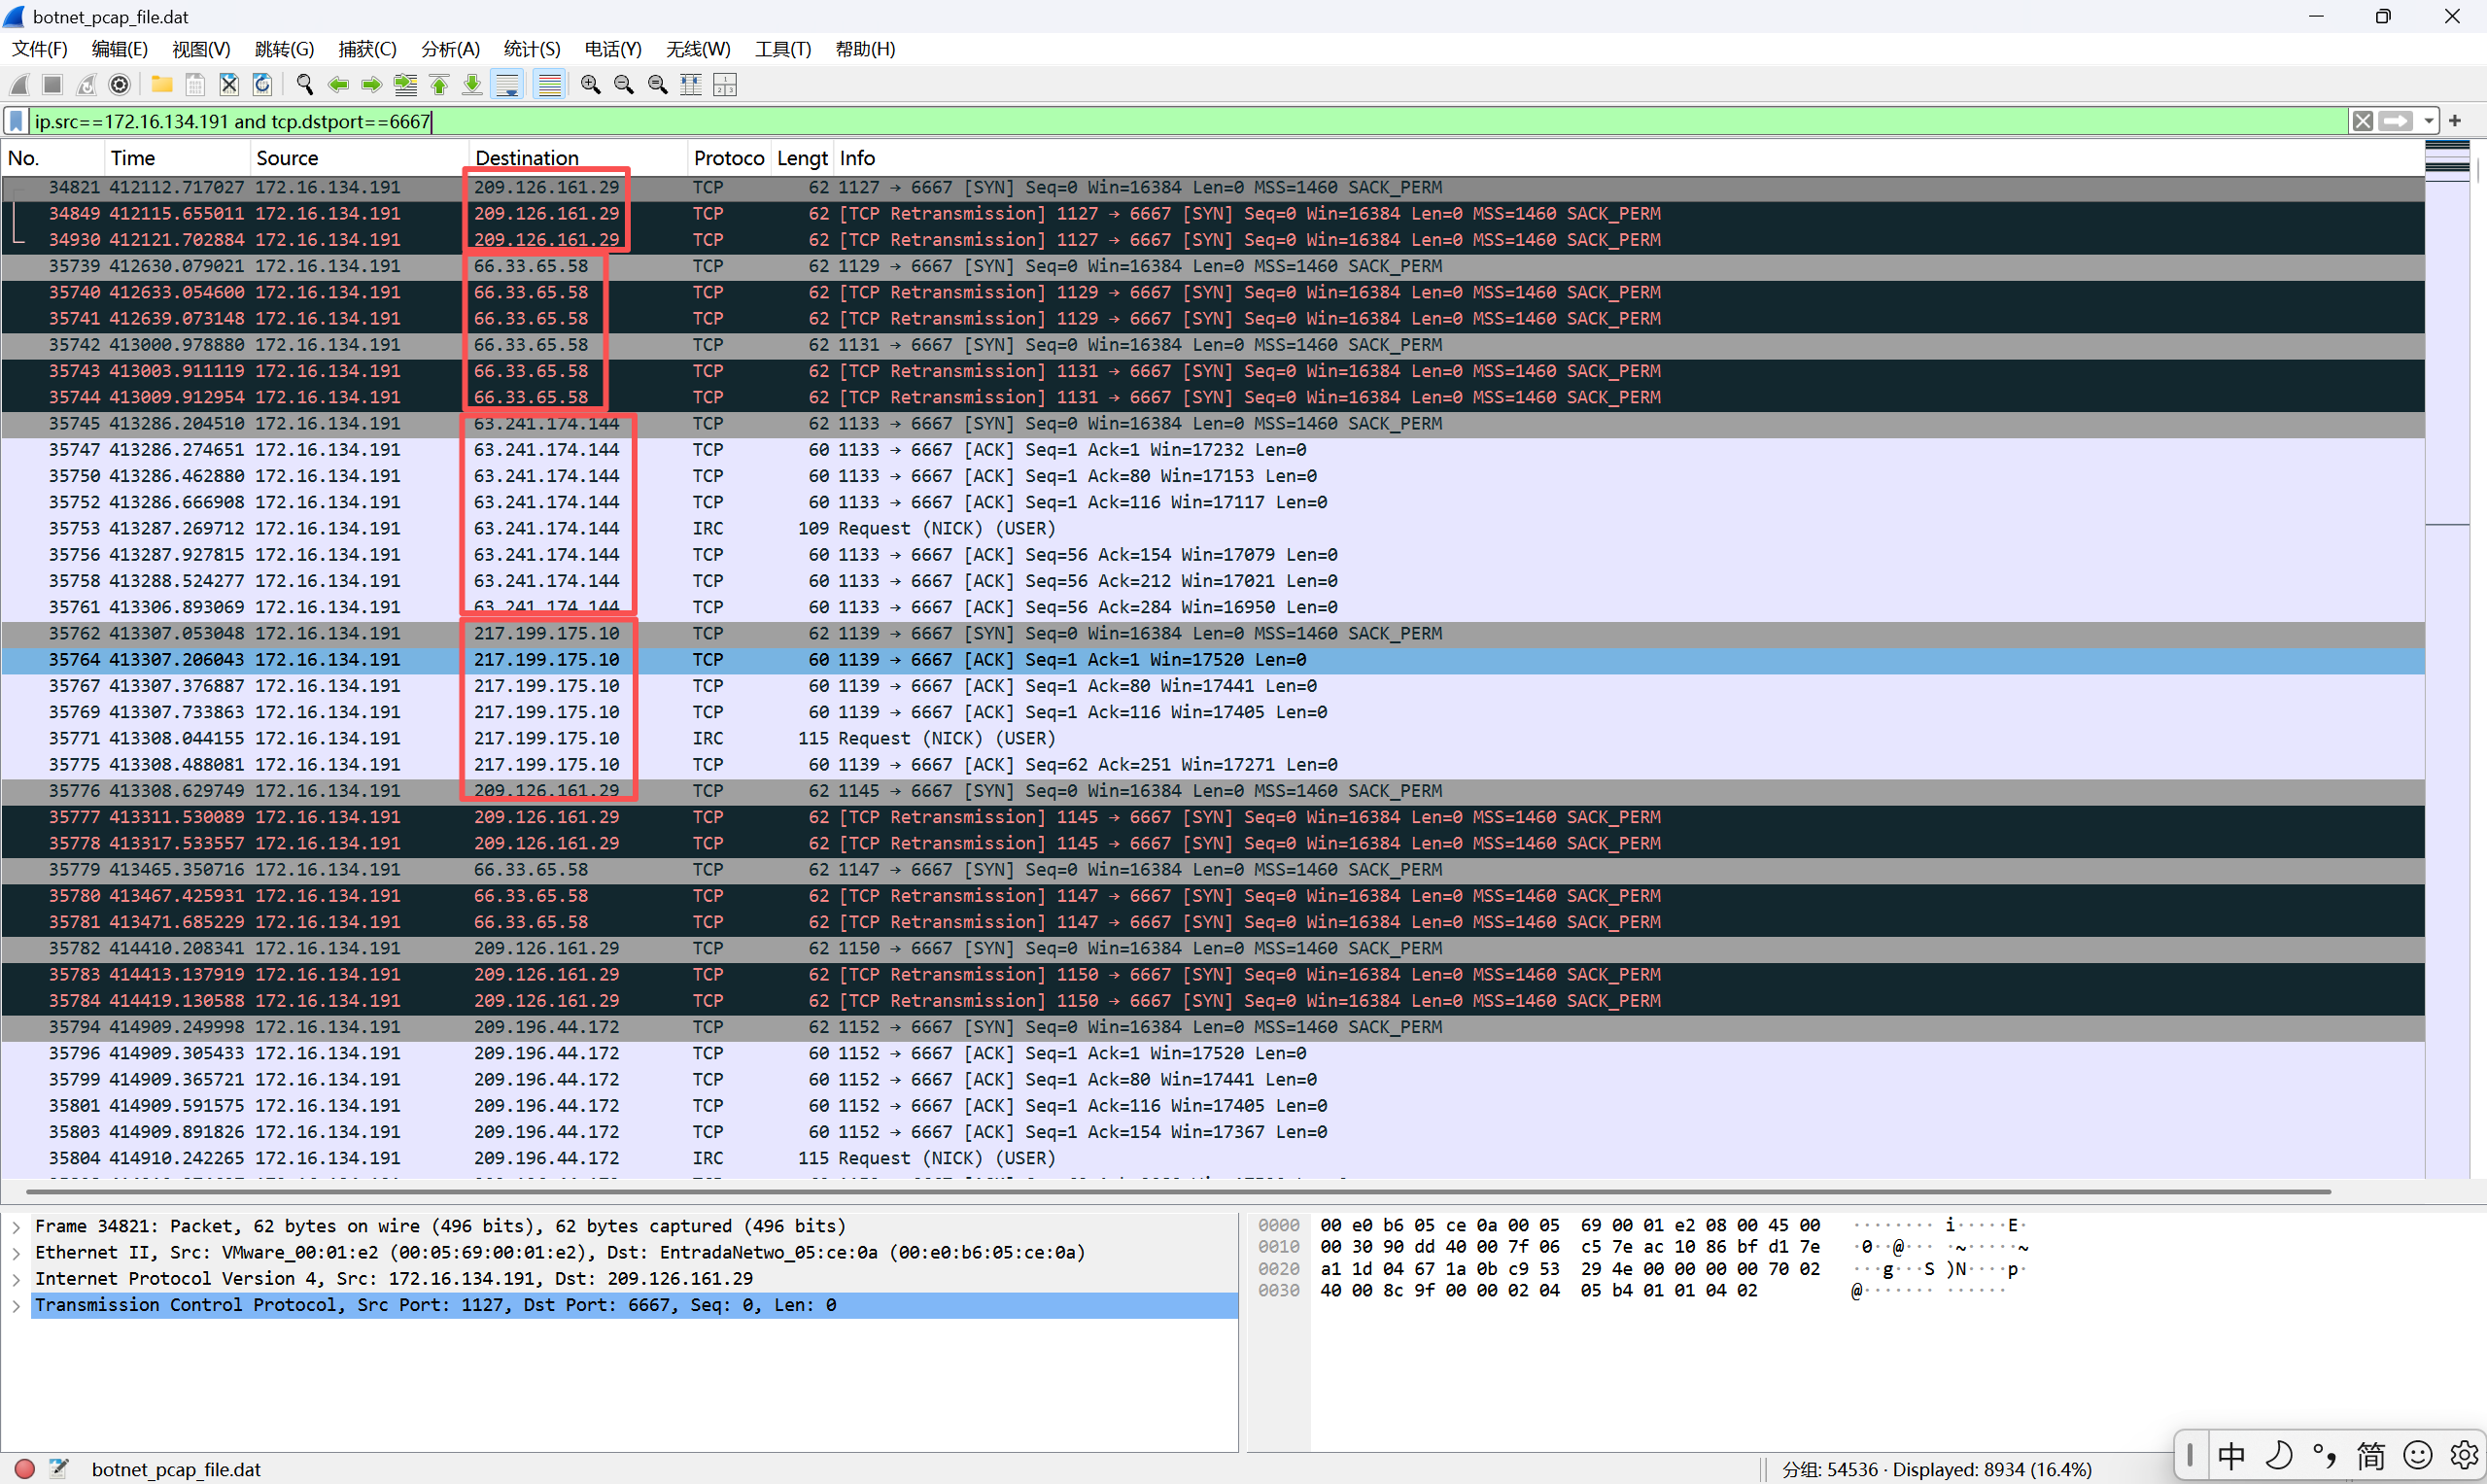Open the display filter history dropdown
This screenshot has height=1484, width=2487.
pos(2429,121)
